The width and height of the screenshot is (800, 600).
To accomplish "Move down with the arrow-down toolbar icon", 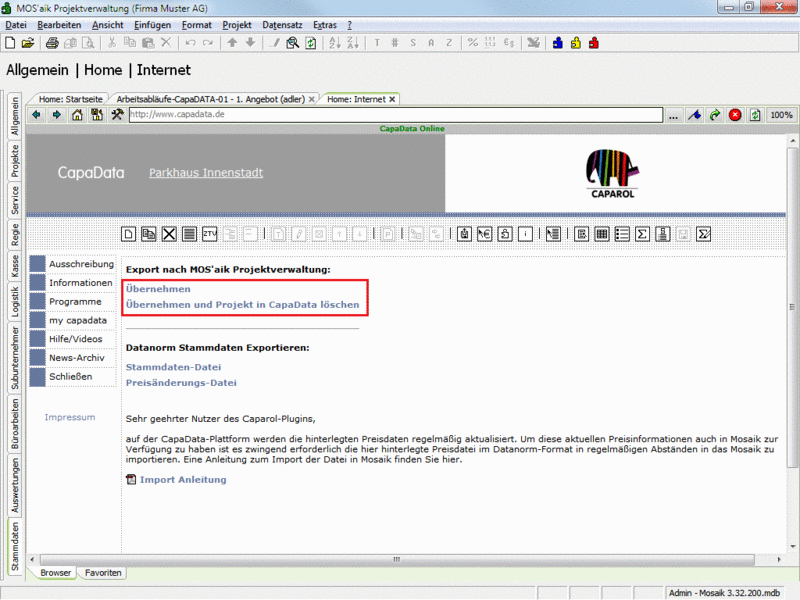I will 250,43.
